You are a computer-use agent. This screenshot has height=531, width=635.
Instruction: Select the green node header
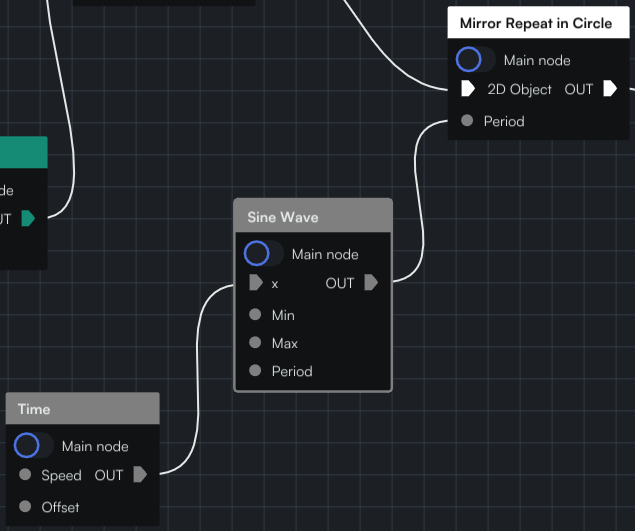[x=23, y=152]
